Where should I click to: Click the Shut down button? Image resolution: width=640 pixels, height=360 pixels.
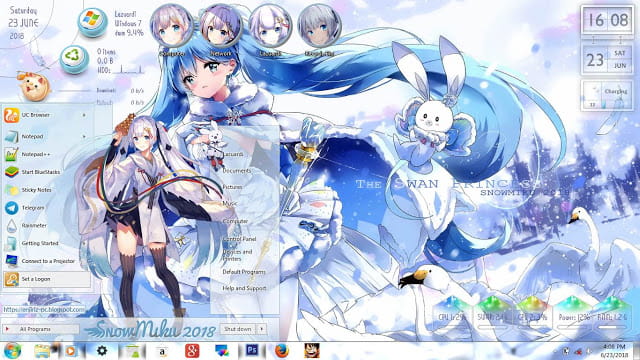tap(238, 329)
